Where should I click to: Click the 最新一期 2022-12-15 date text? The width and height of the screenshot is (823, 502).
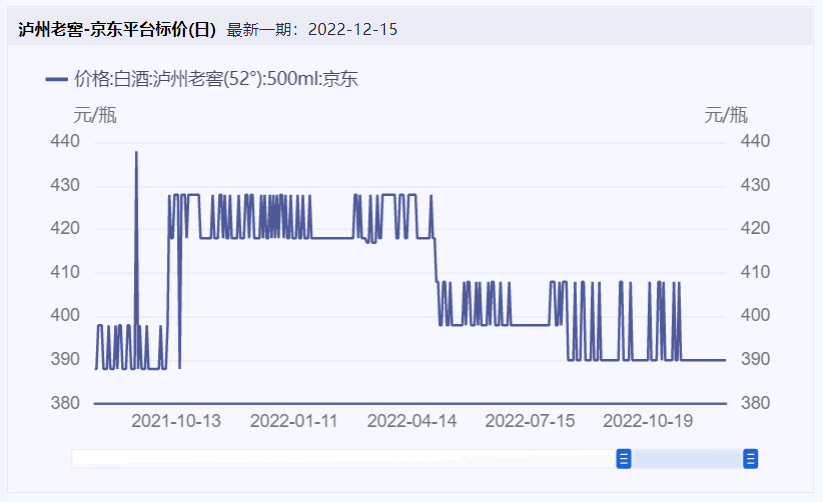(x=312, y=29)
